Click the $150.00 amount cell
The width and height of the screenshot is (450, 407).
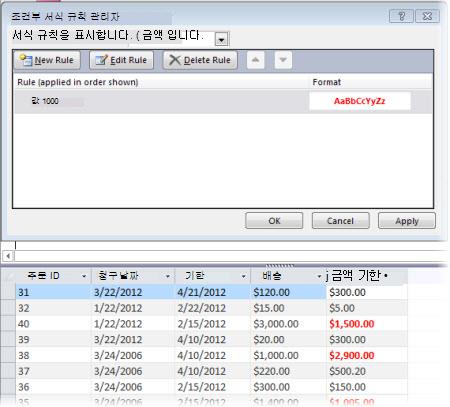pos(367,387)
